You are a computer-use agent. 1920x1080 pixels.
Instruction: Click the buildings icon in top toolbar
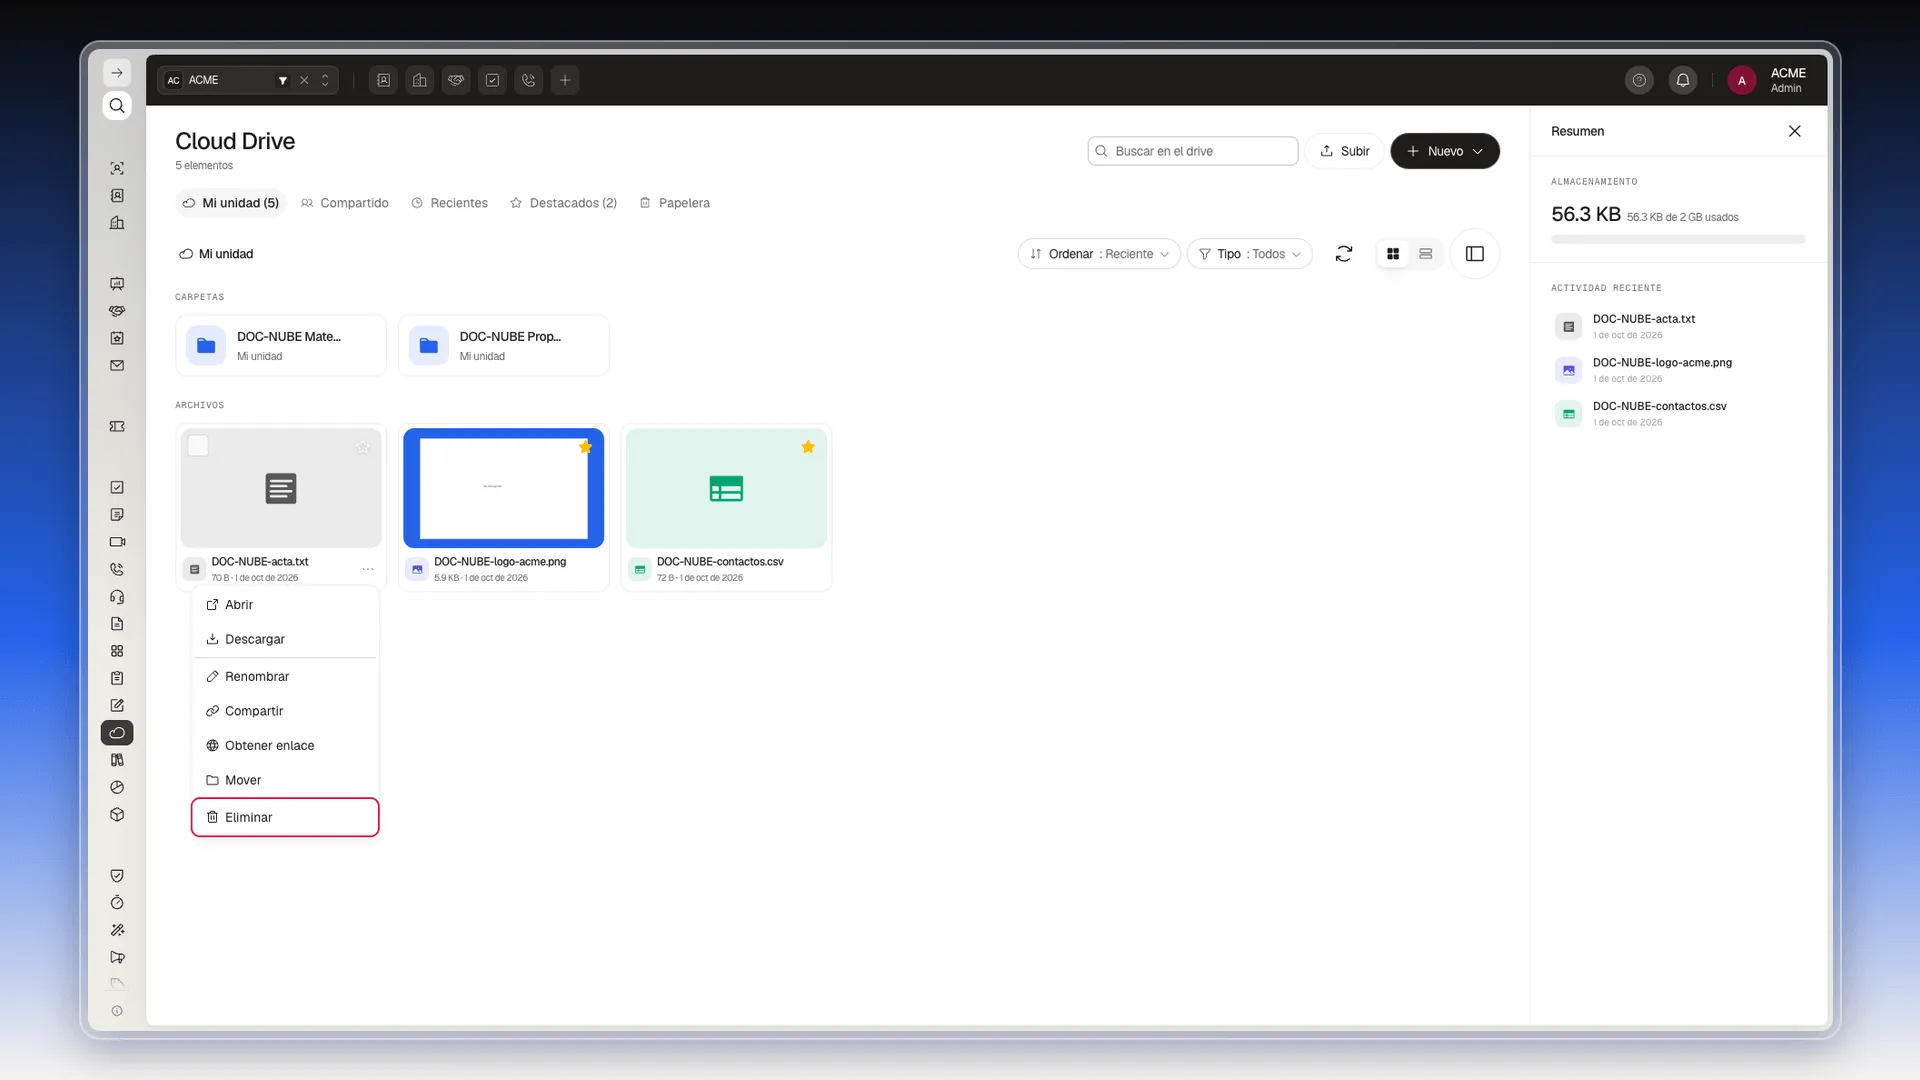(x=420, y=80)
